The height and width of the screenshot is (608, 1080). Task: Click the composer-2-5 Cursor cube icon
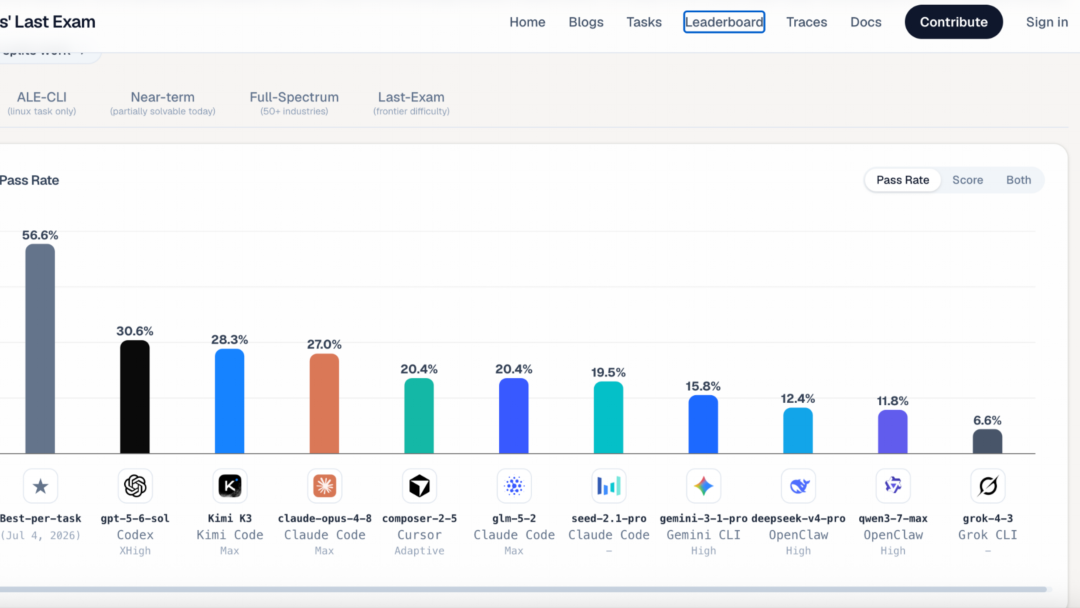[419, 486]
